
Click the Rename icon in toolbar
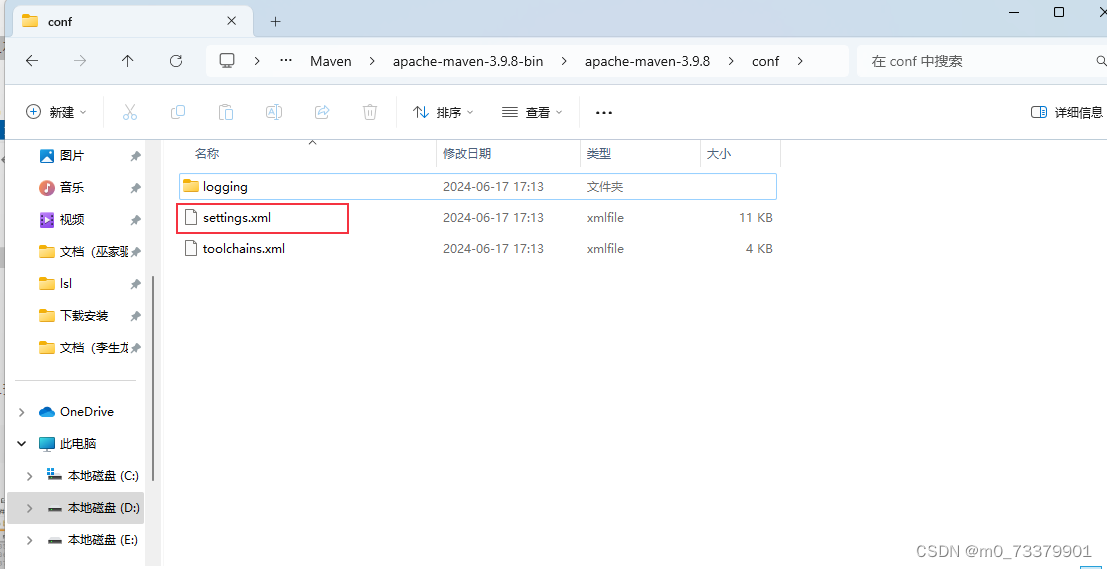274,112
